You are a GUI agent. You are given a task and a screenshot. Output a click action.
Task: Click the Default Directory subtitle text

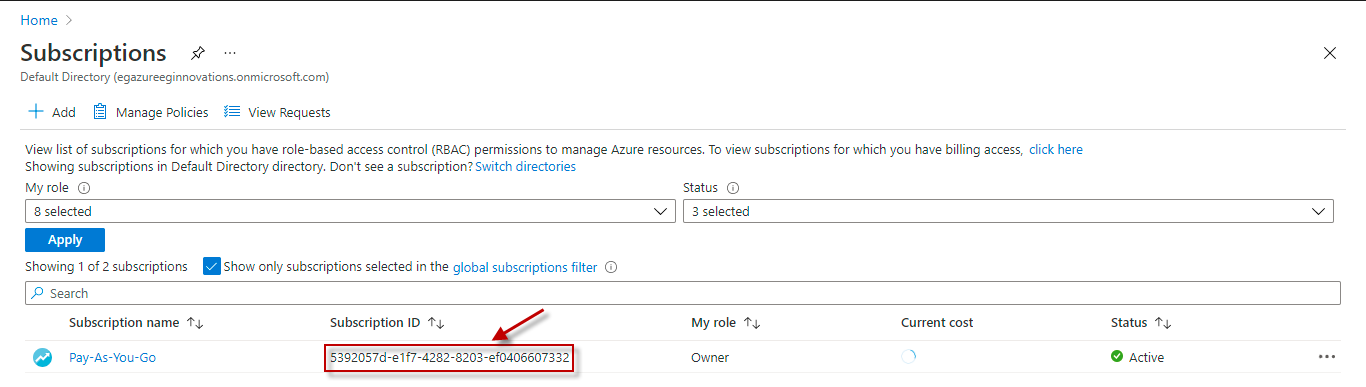click(x=174, y=76)
